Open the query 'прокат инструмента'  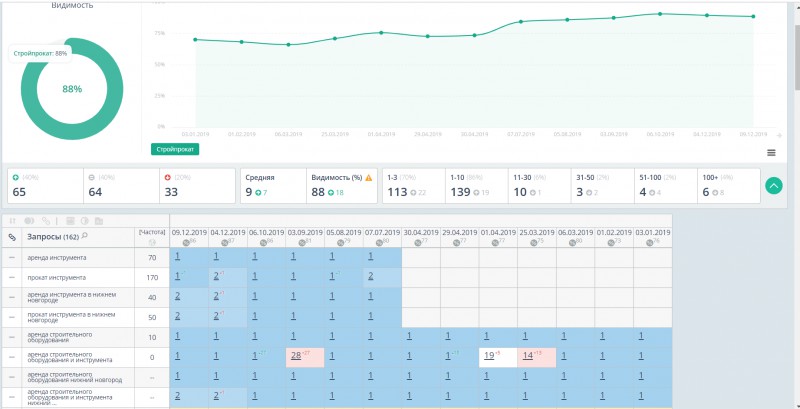coord(57,278)
